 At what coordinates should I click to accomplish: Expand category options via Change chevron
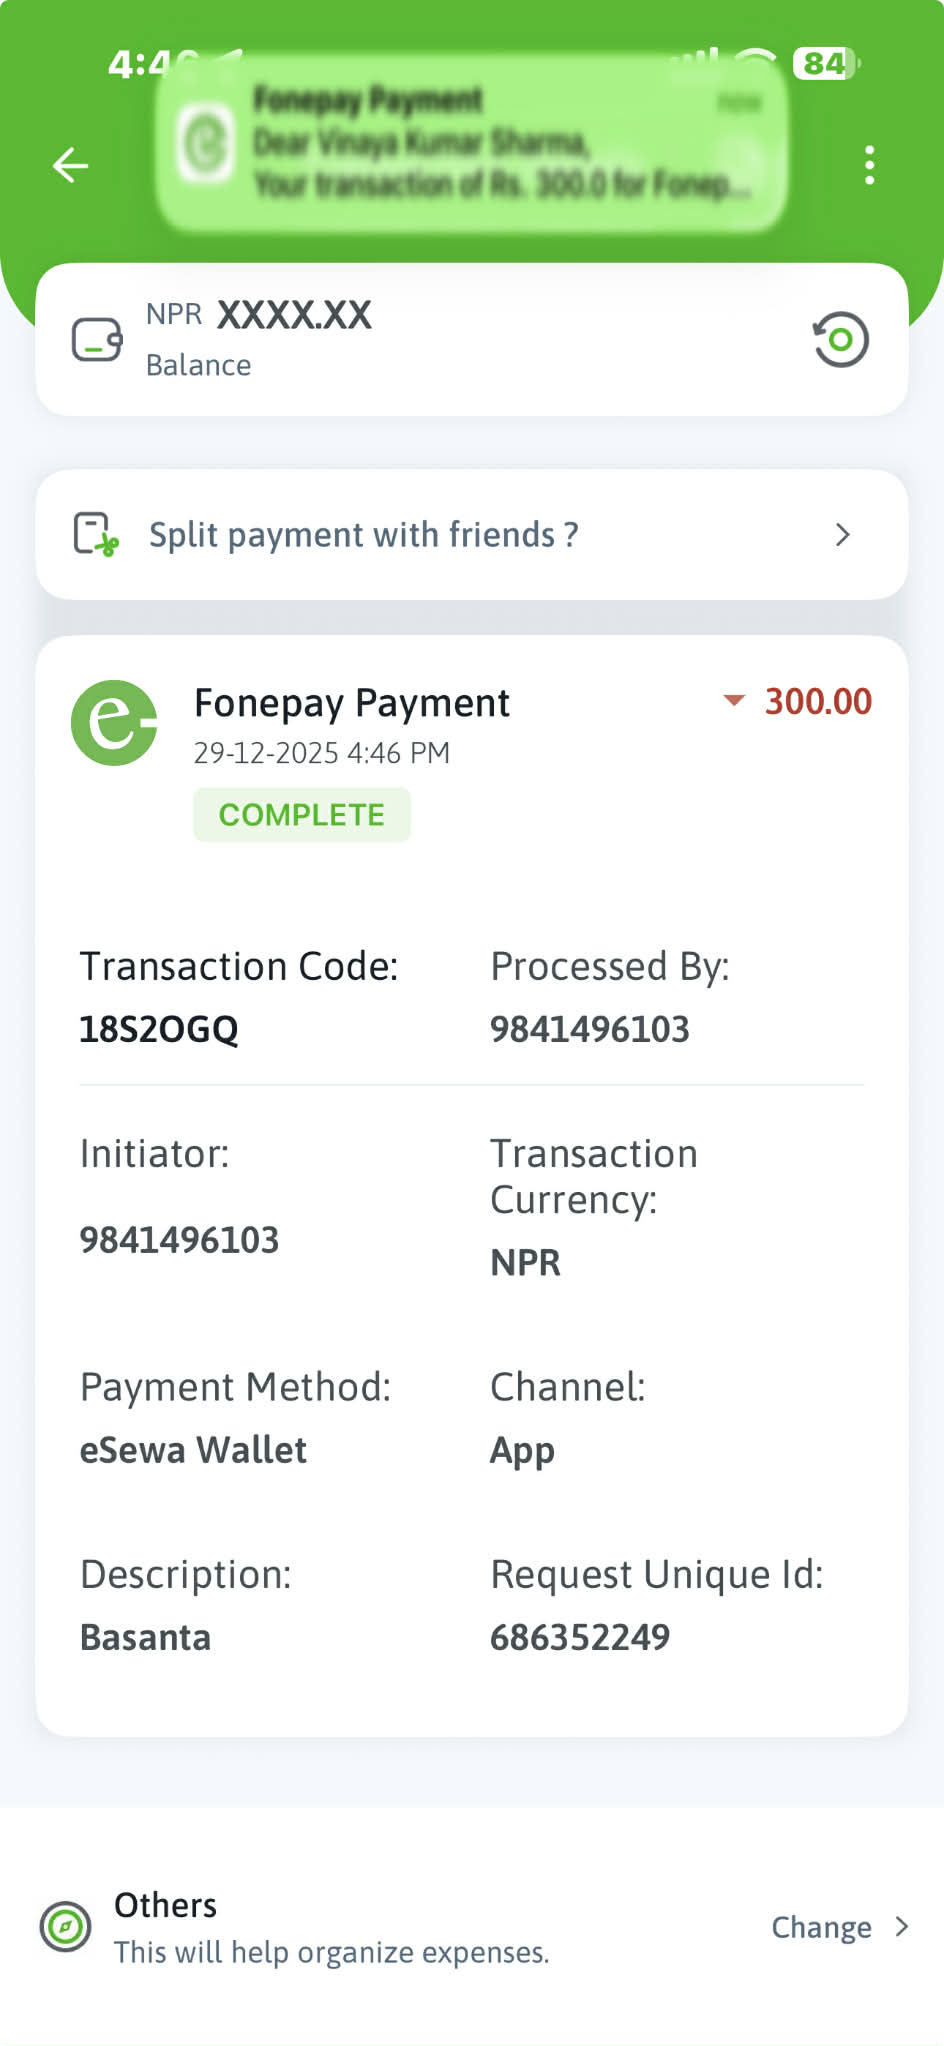(x=901, y=1926)
